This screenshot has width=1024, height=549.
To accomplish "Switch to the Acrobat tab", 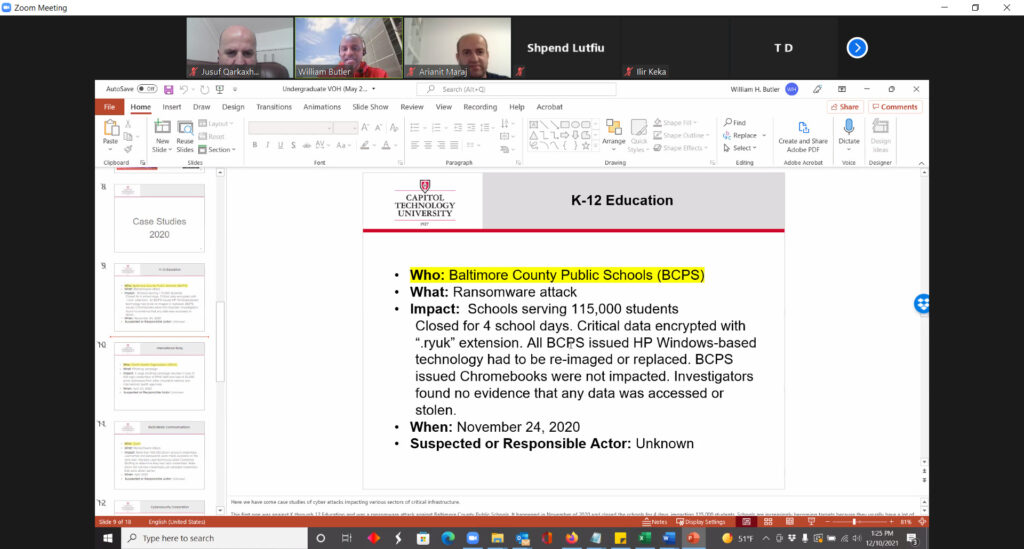I will (x=549, y=107).
